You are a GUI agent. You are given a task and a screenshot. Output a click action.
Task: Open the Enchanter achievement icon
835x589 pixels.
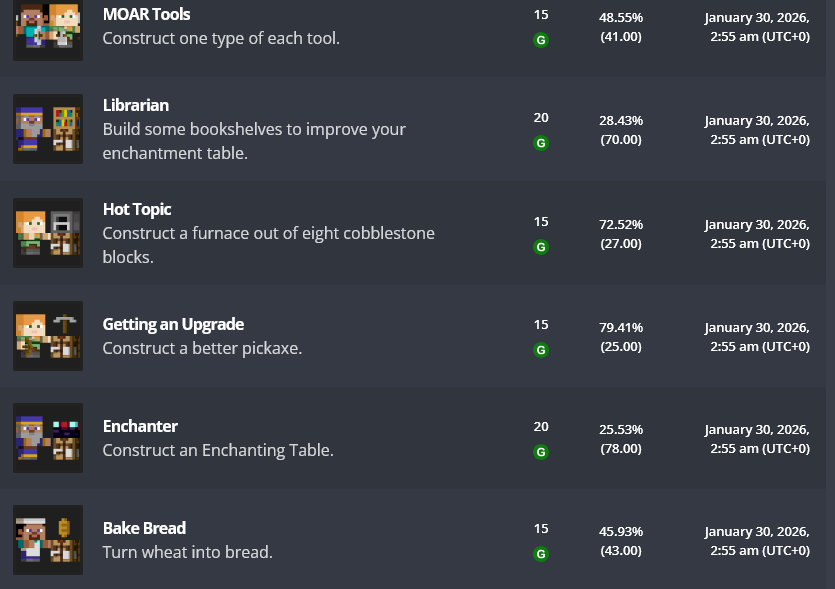pyautogui.click(x=48, y=438)
